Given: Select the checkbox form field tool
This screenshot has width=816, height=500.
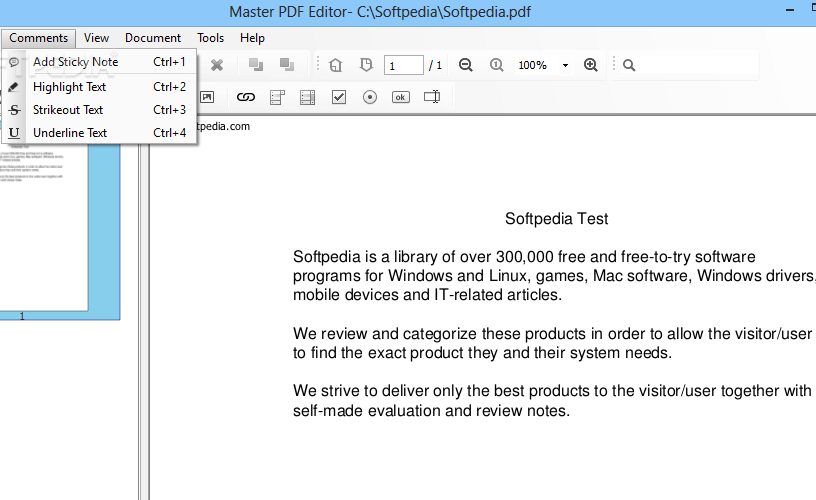Looking at the screenshot, I should point(339,97).
